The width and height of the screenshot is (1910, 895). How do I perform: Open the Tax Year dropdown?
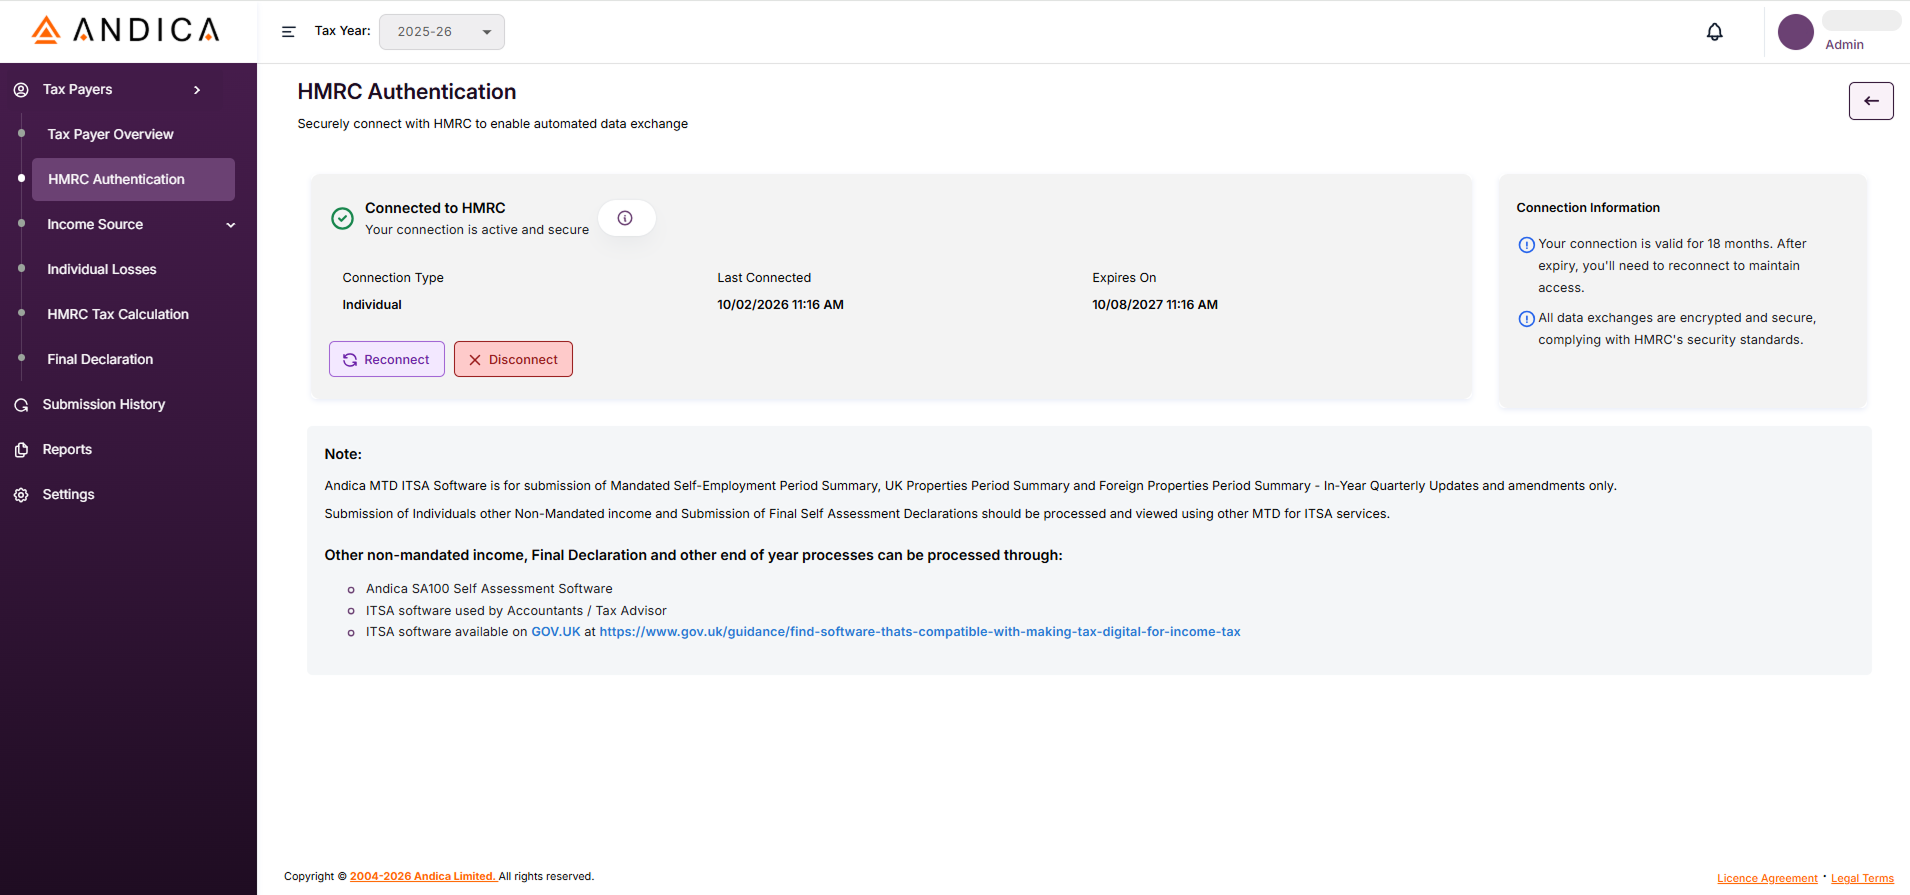pos(442,32)
